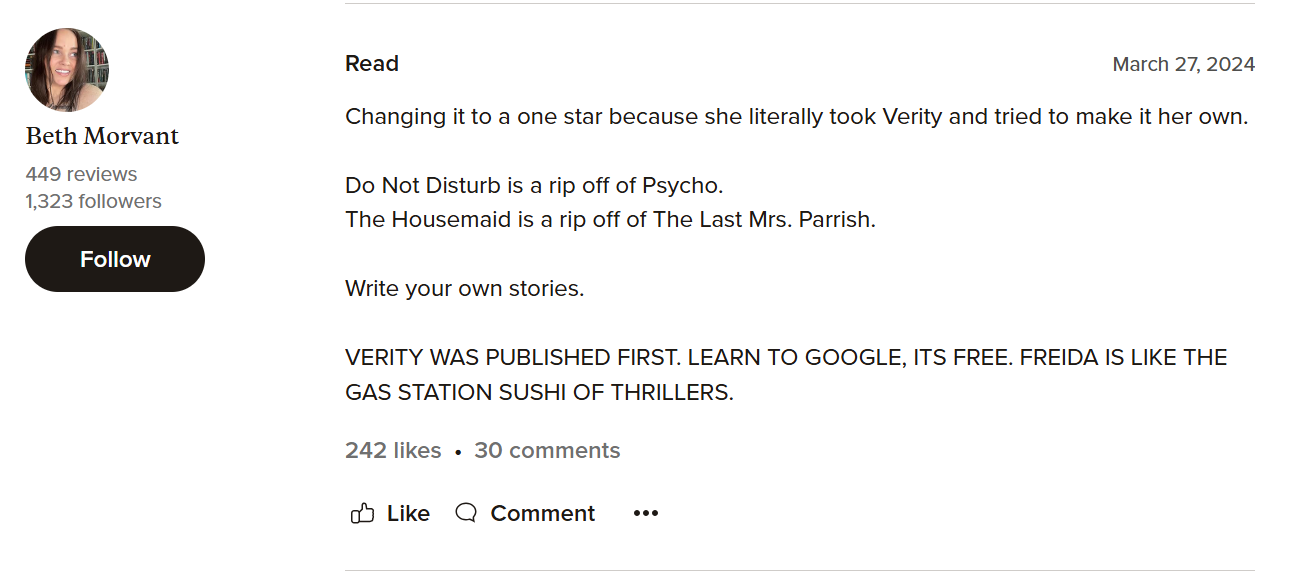Click the line about The Housemaid
The image size is (1290, 576).
coord(610,219)
